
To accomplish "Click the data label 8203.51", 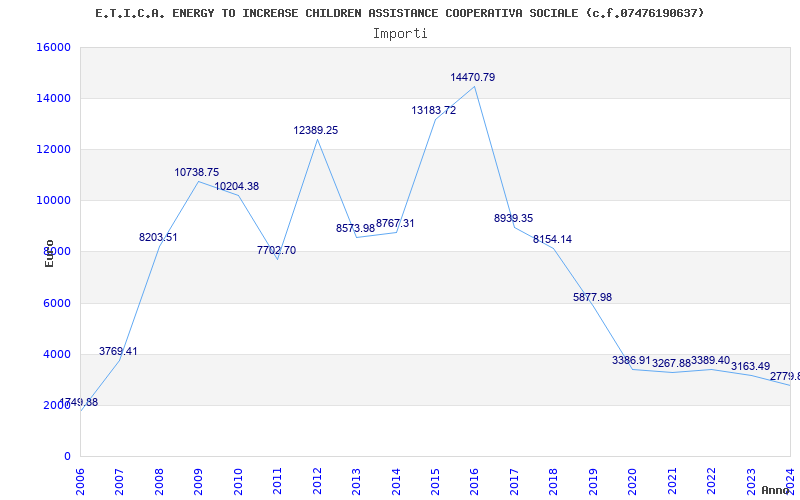I will [x=158, y=237].
